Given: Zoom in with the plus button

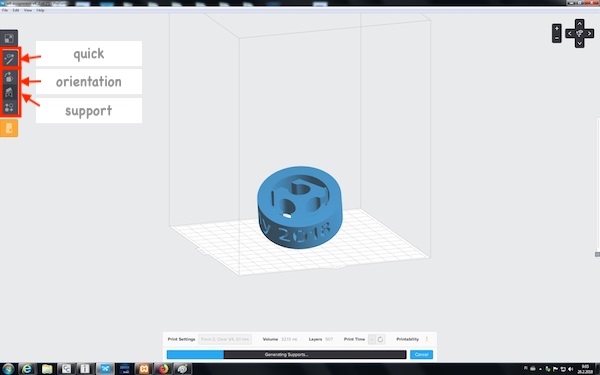Looking at the screenshot, I should click(556, 29).
